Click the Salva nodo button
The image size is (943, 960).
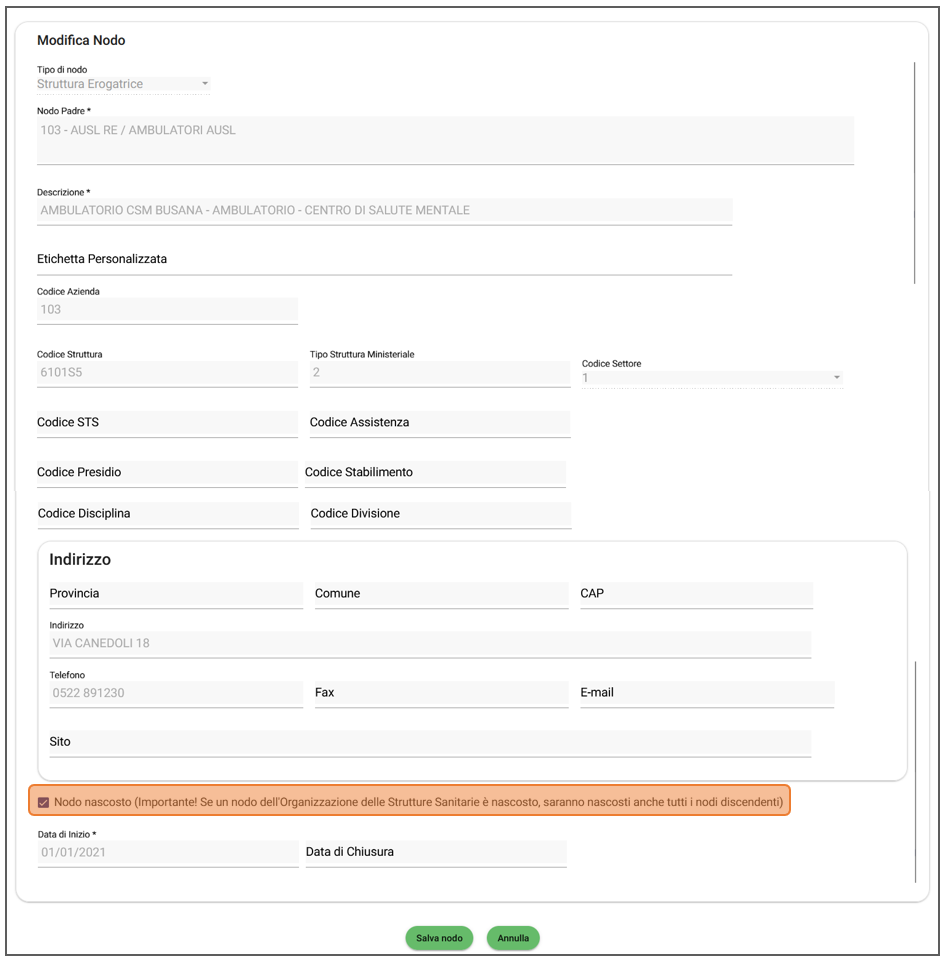coord(439,938)
